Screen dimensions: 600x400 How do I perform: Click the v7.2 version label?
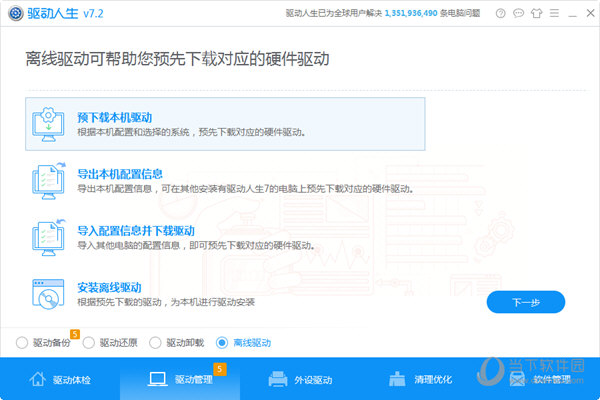(x=93, y=13)
